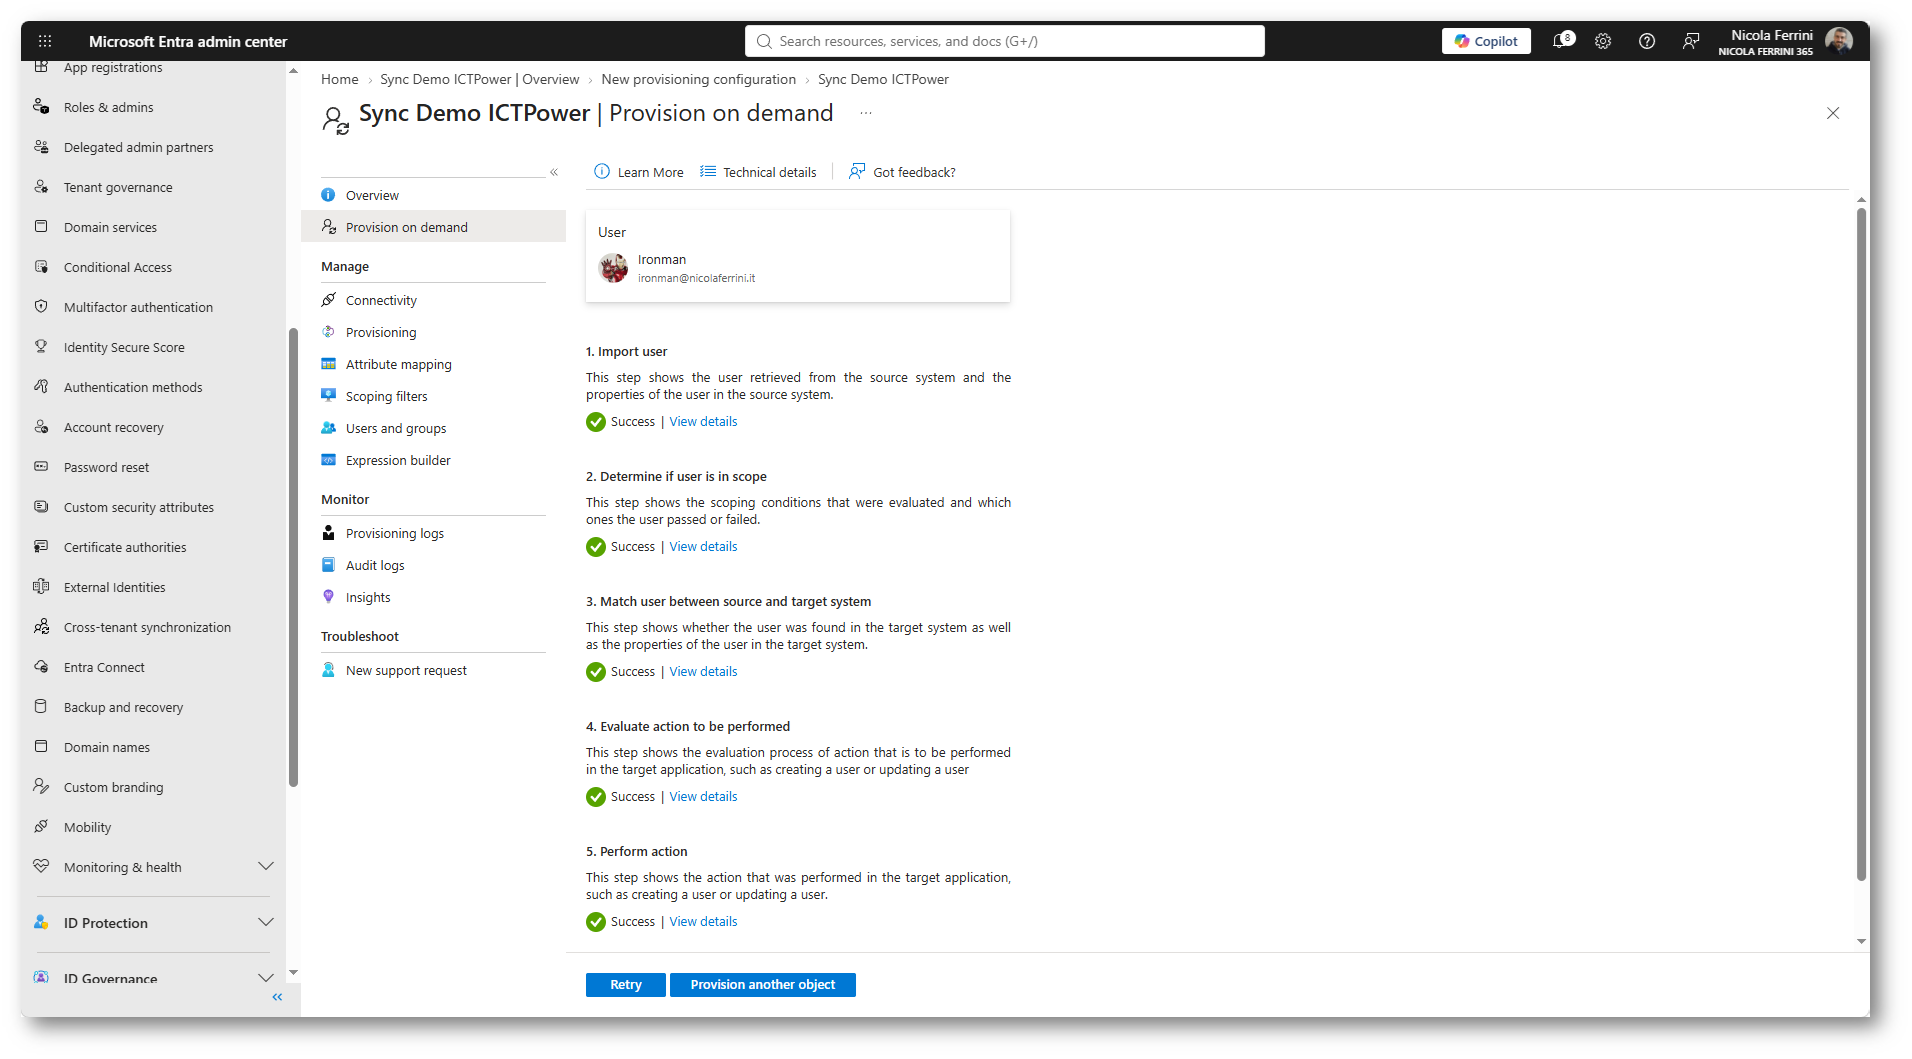Image resolution: width=1912 pixels, height=1059 pixels.
Task: Open Domain services in the sidebar
Action: [x=110, y=227]
